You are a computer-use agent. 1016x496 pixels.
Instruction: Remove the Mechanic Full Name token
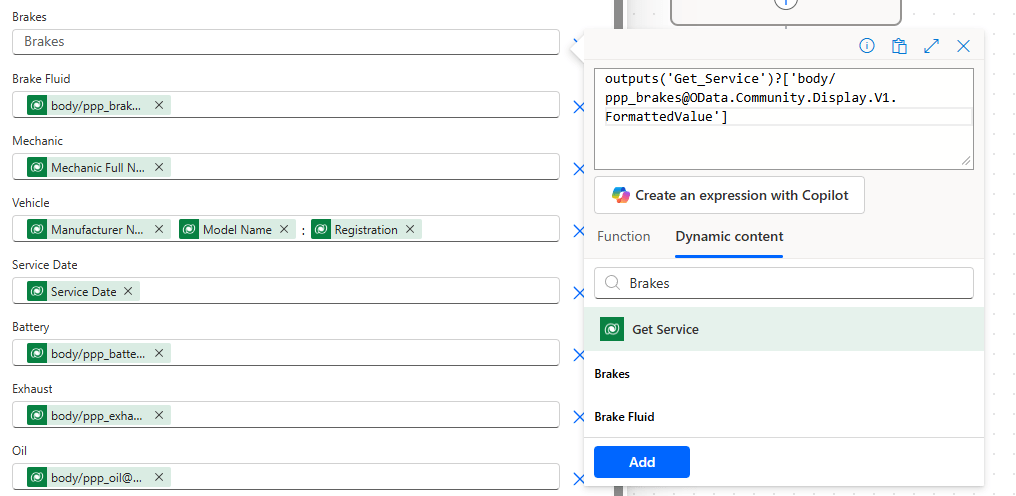(159, 167)
